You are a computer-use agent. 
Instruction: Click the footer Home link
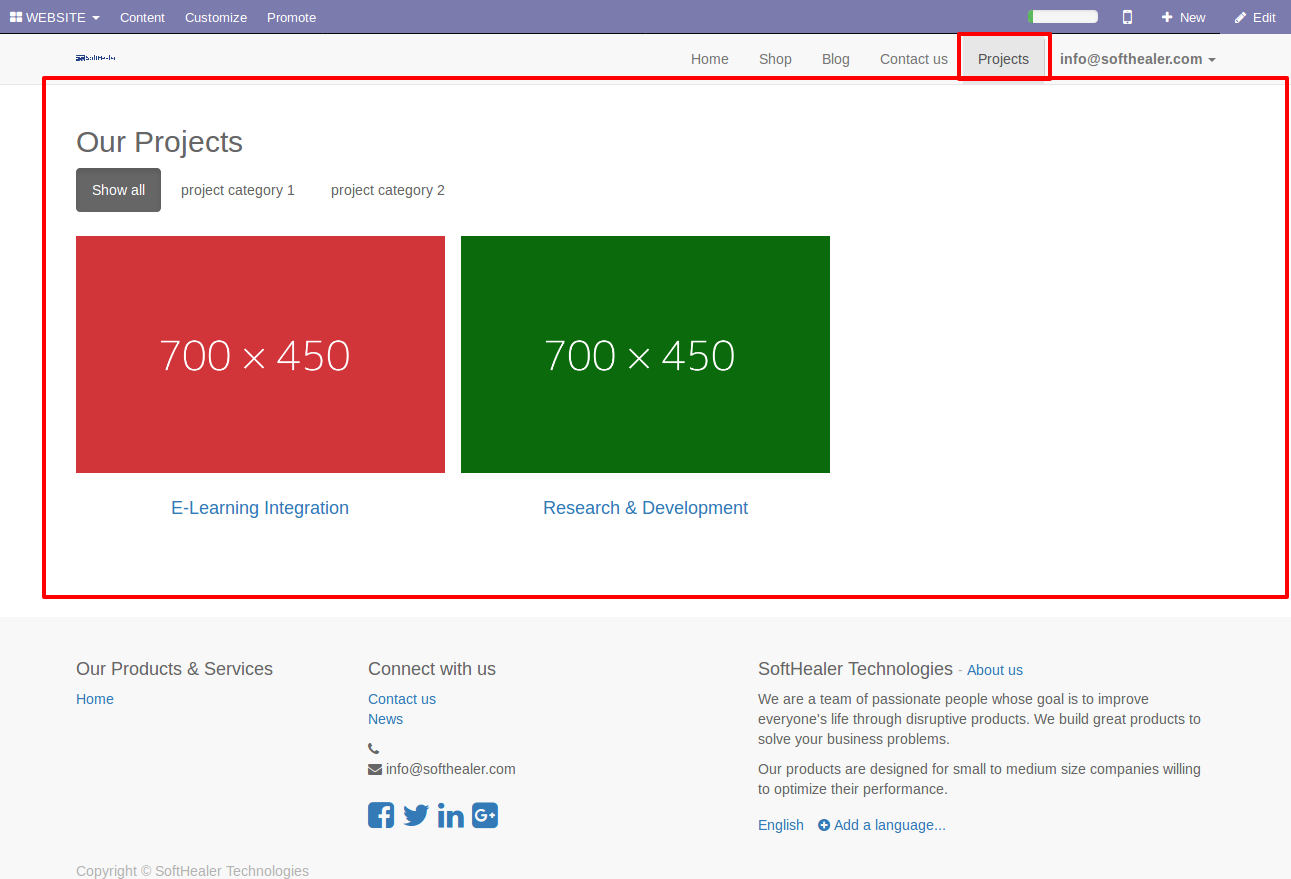point(95,699)
